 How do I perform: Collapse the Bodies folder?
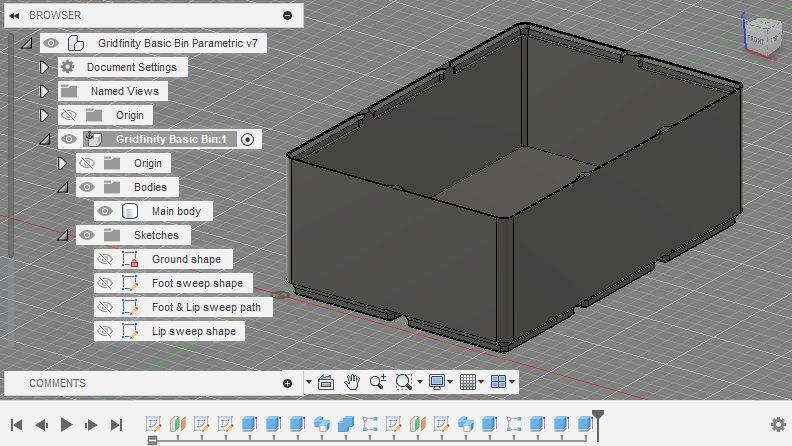(x=63, y=188)
